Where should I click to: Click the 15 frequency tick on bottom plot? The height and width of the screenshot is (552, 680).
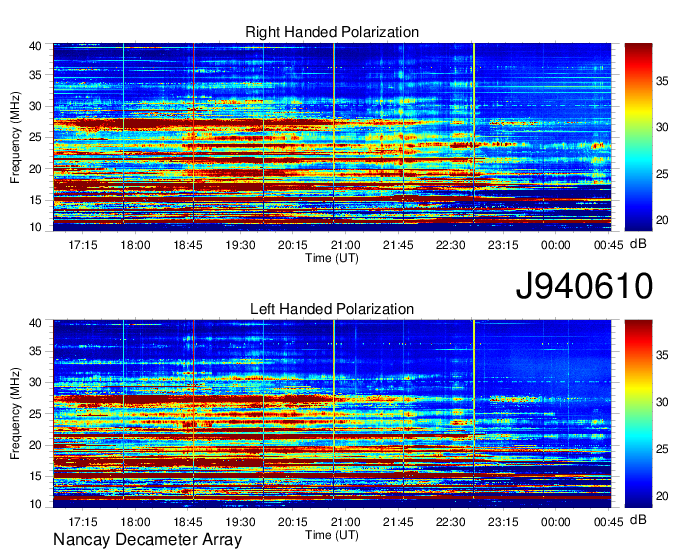(35, 476)
